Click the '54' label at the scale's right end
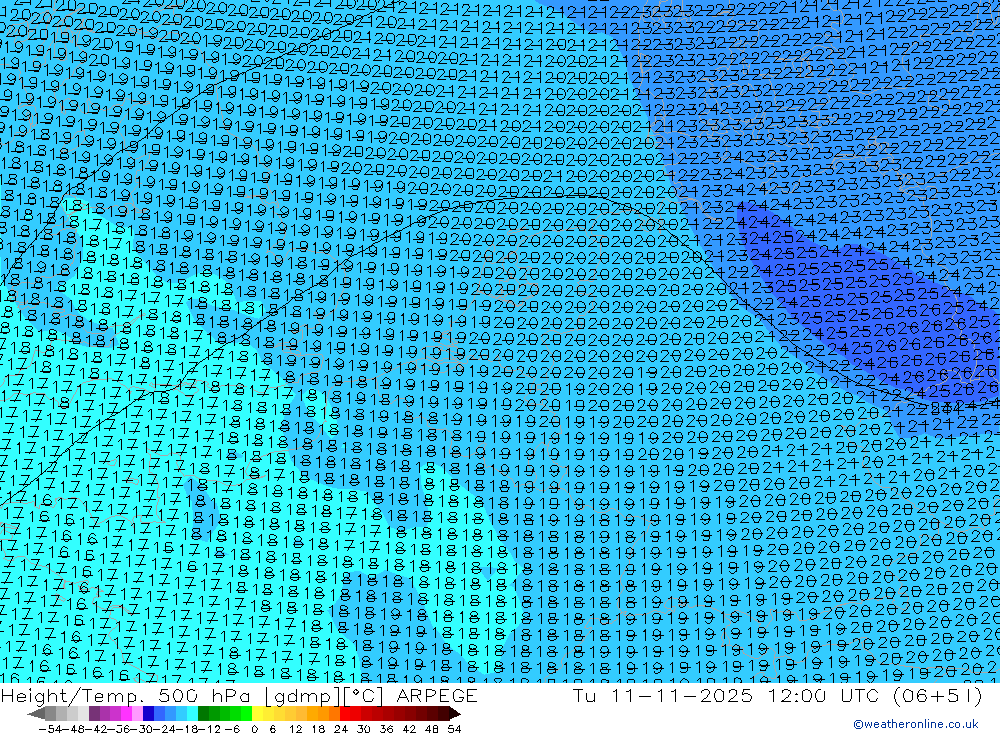The height and width of the screenshot is (733, 1000). point(454,729)
